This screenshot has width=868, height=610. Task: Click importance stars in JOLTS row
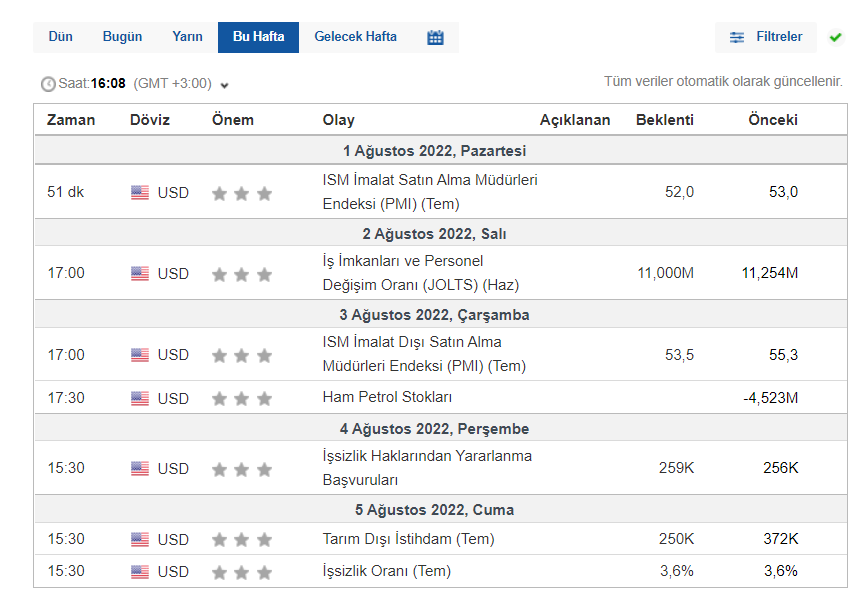[242, 274]
